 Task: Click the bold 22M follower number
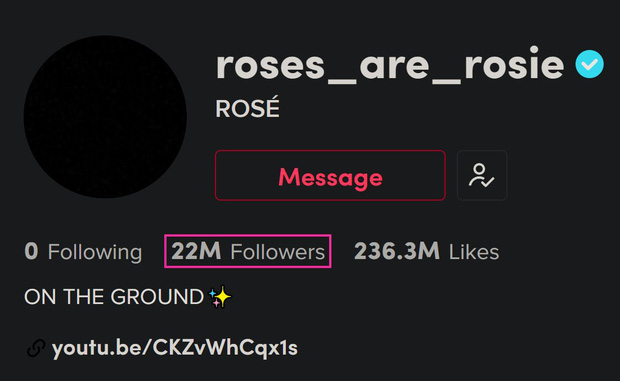click(196, 251)
